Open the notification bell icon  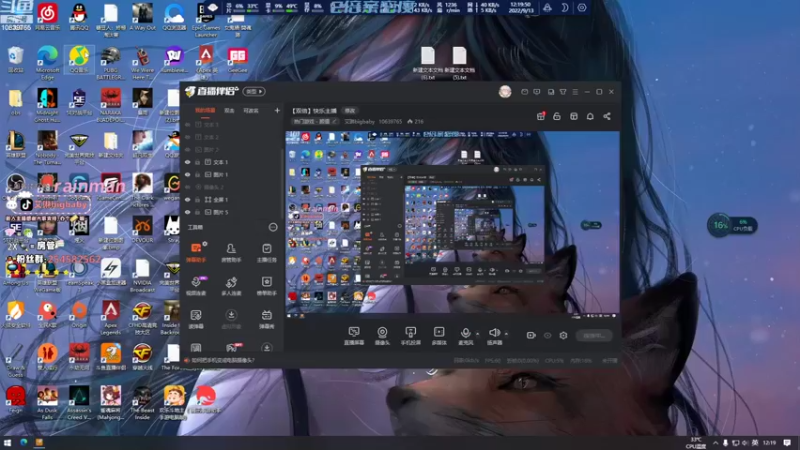[x=590, y=116]
